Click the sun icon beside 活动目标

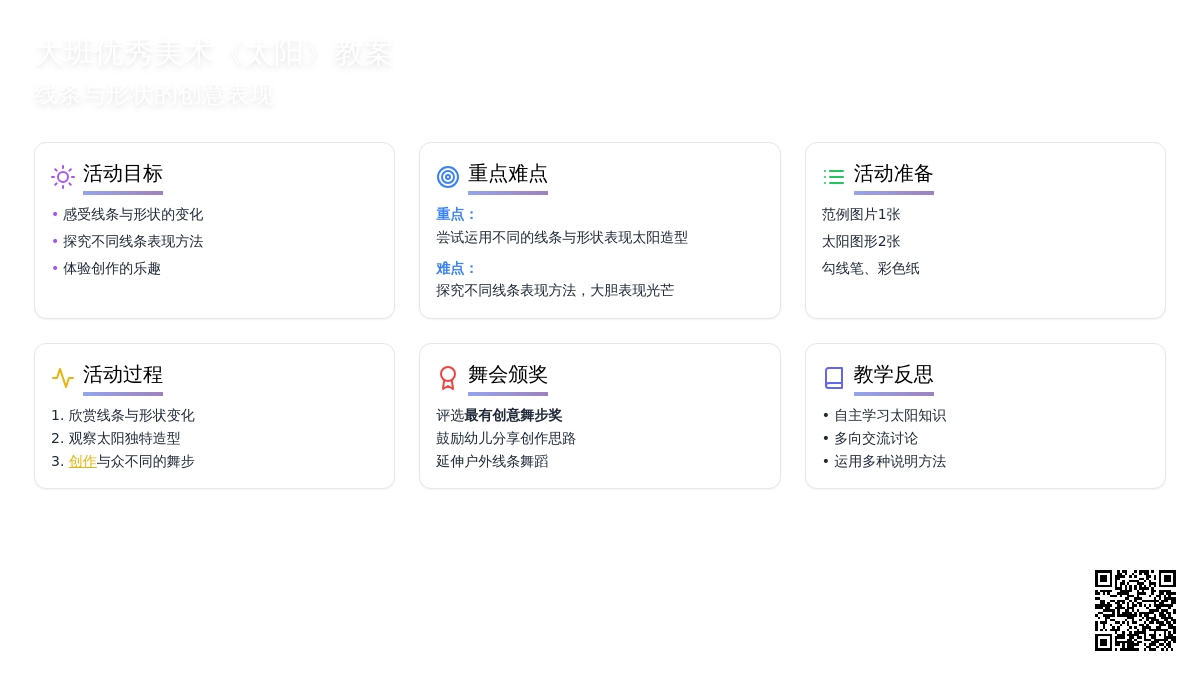[63, 177]
